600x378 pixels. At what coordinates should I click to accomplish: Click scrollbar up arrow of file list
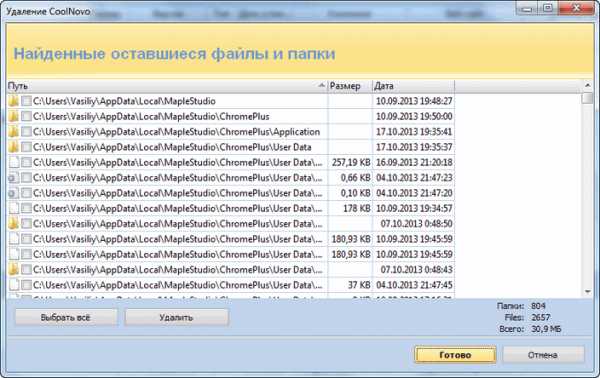tap(588, 85)
